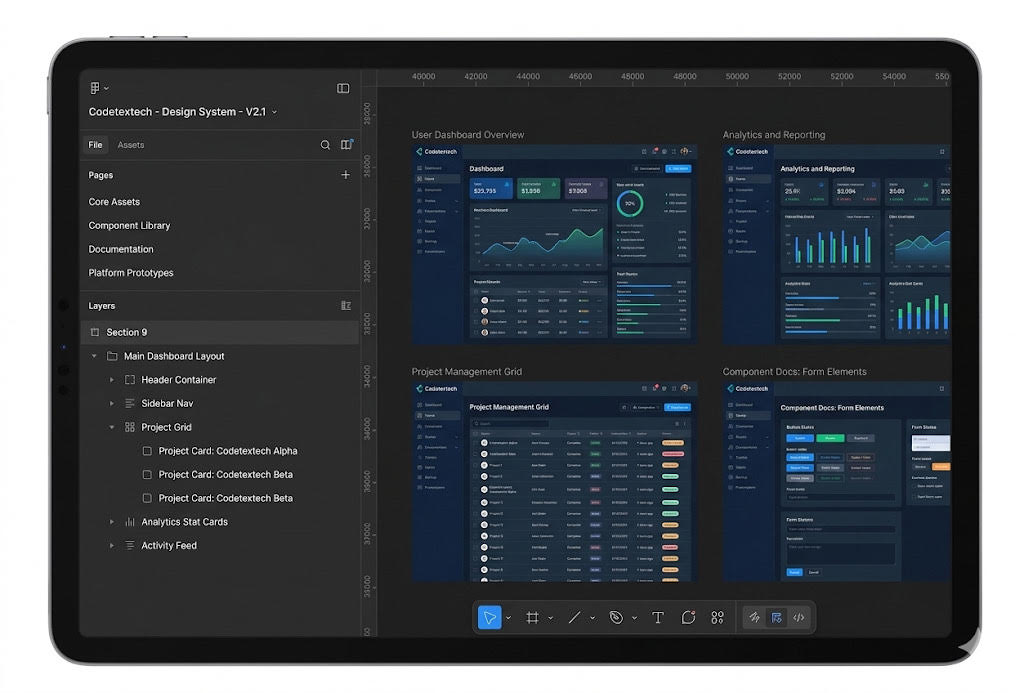Select the Sidebar Nav layer name
This screenshot has height=693, width=1024.
(x=167, y=404)
